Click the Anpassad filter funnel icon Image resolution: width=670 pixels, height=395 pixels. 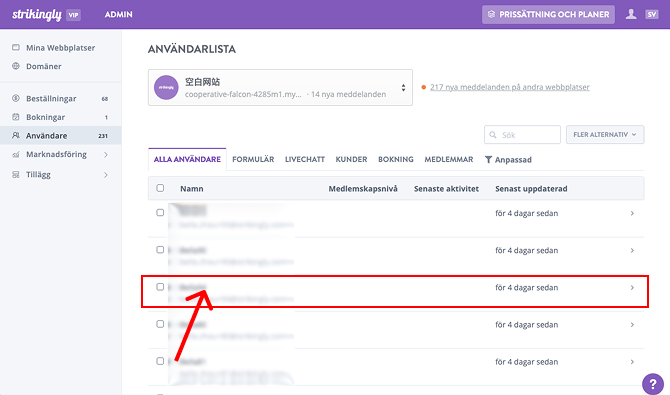click(488, 159)
